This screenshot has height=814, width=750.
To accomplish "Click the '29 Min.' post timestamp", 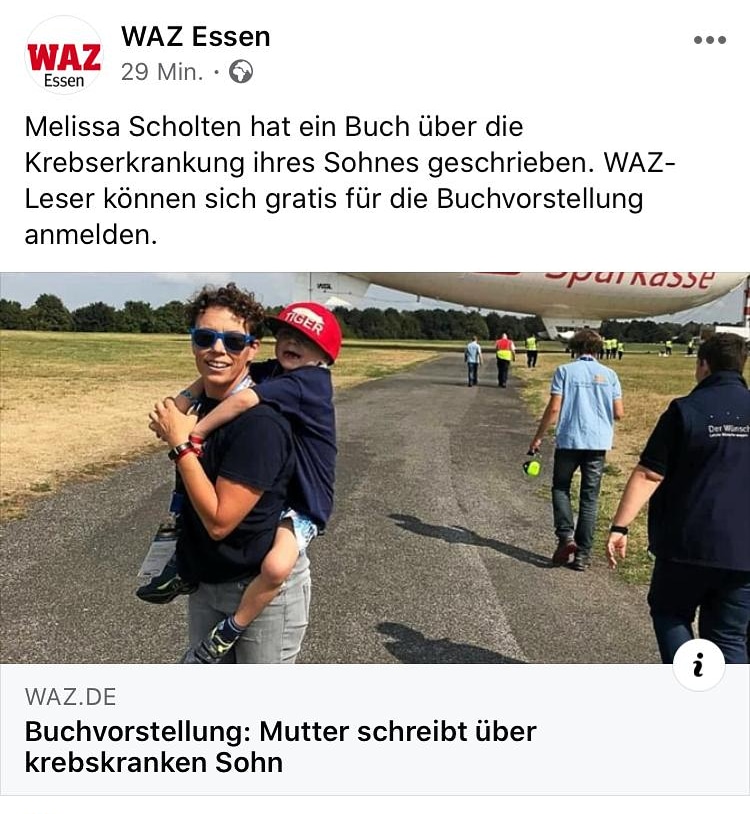I will [x=162, y=72].
